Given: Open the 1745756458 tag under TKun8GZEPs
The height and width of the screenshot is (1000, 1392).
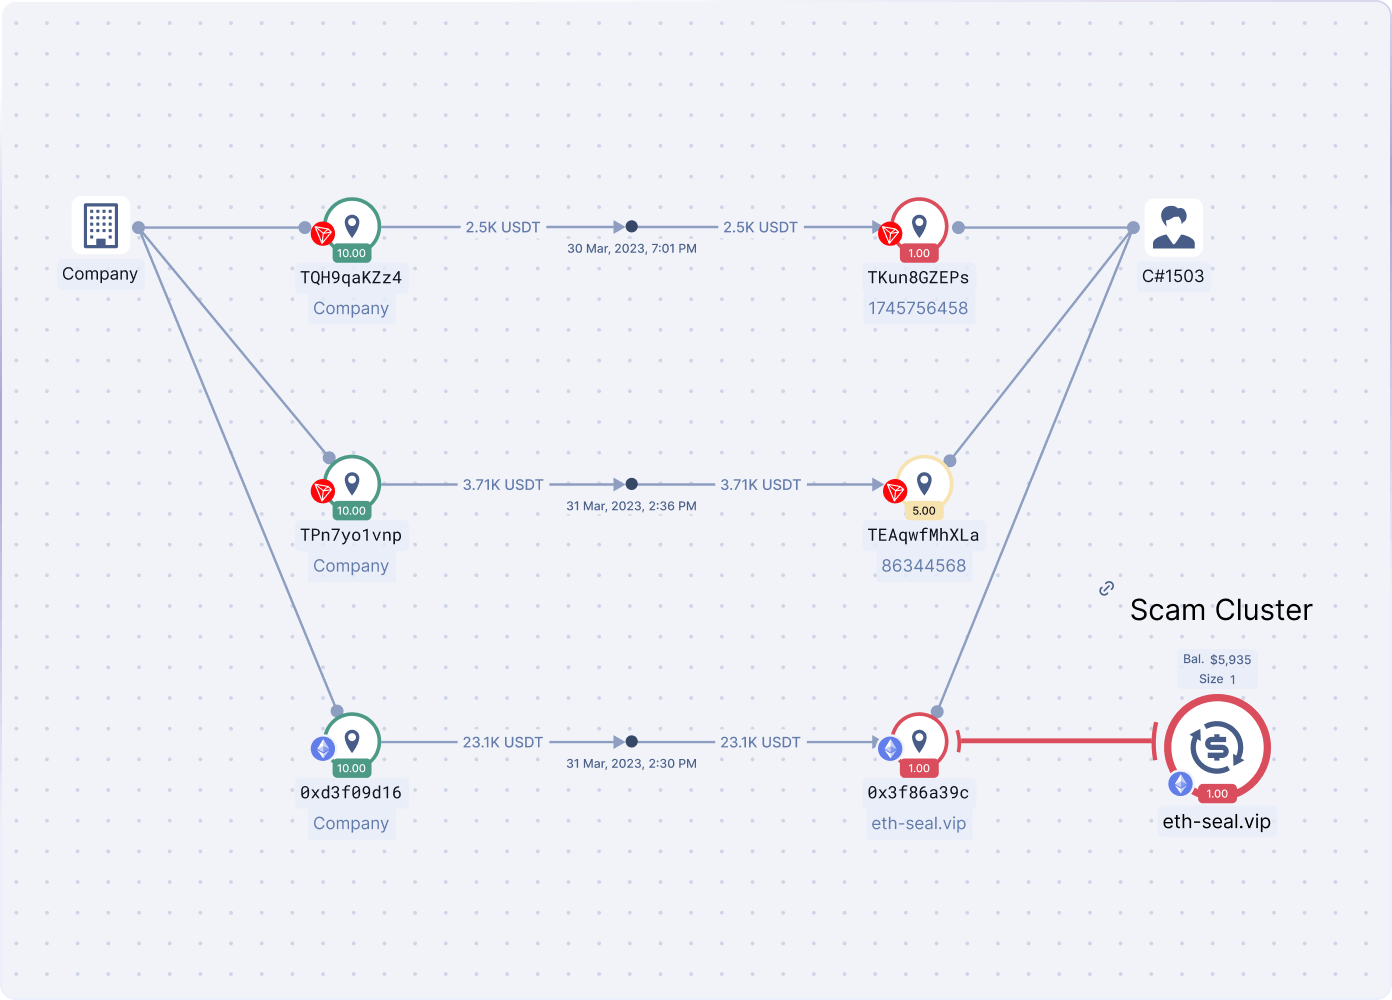Looking at the screenshot, I should tap(918, 308).
